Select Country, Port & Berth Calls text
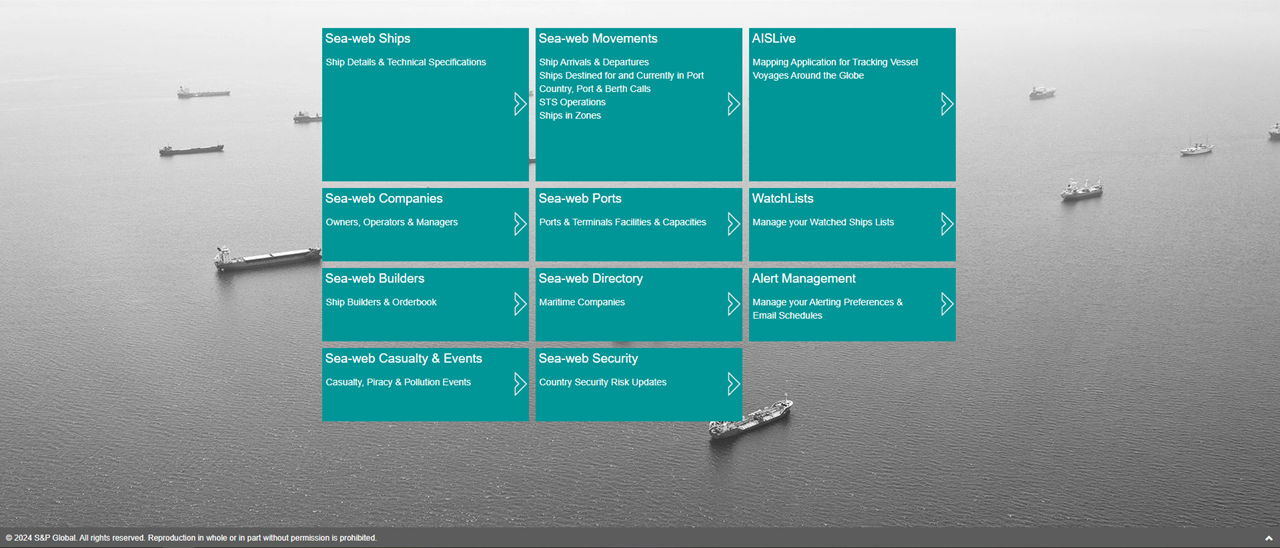The width and height of the screenshot is (1280, 548). (595, 89)
